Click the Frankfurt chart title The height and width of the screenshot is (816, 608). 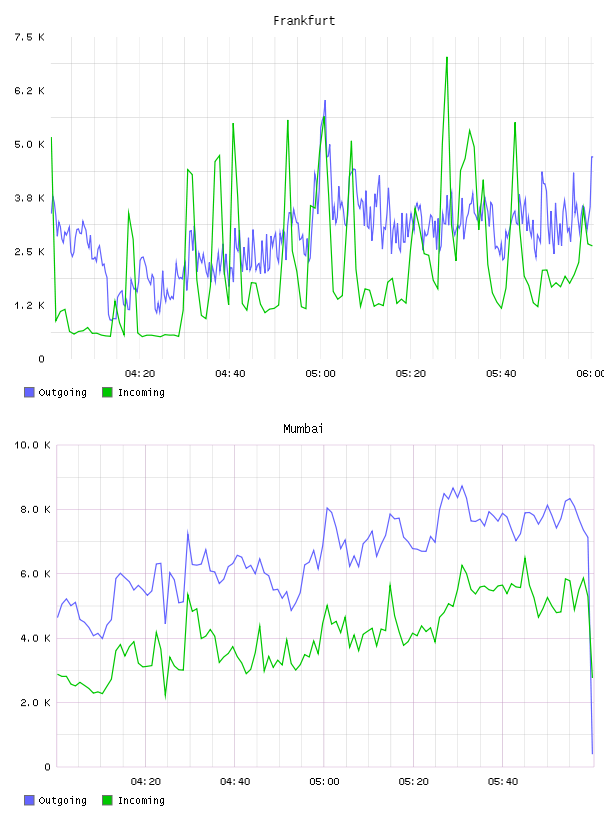(304, 21)
